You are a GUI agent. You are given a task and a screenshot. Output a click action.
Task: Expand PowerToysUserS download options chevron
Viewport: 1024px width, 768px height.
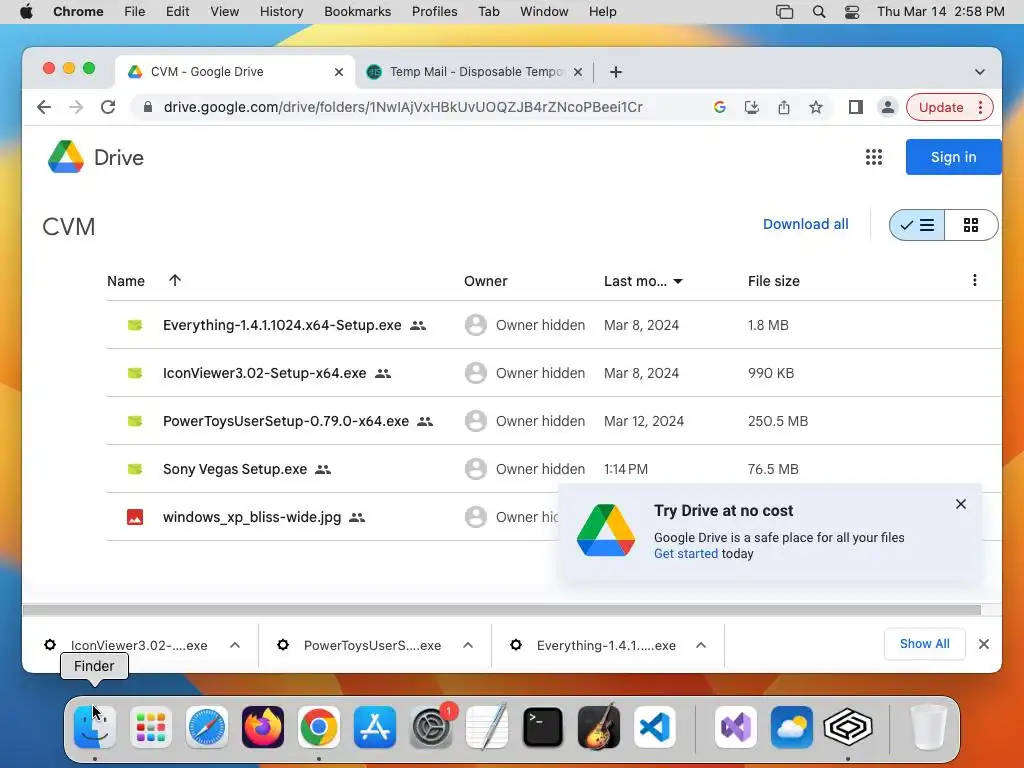click(468, 645)
